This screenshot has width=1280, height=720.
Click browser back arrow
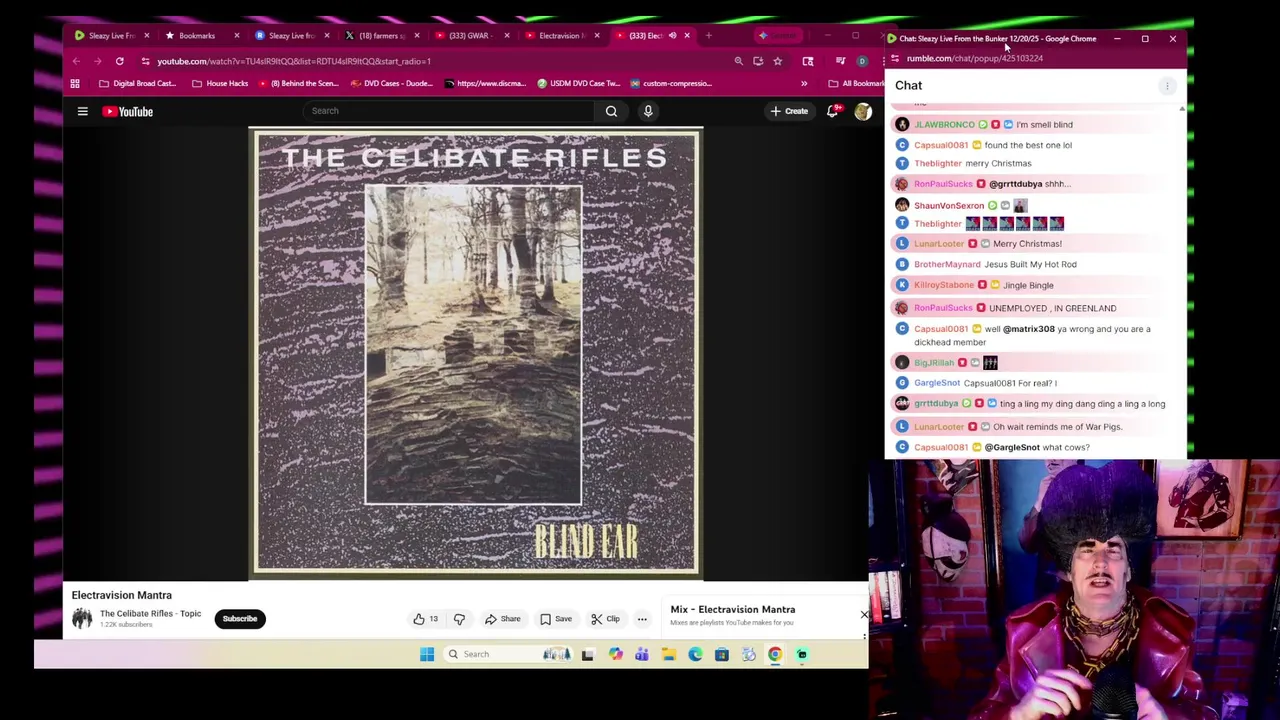(76, 61)
